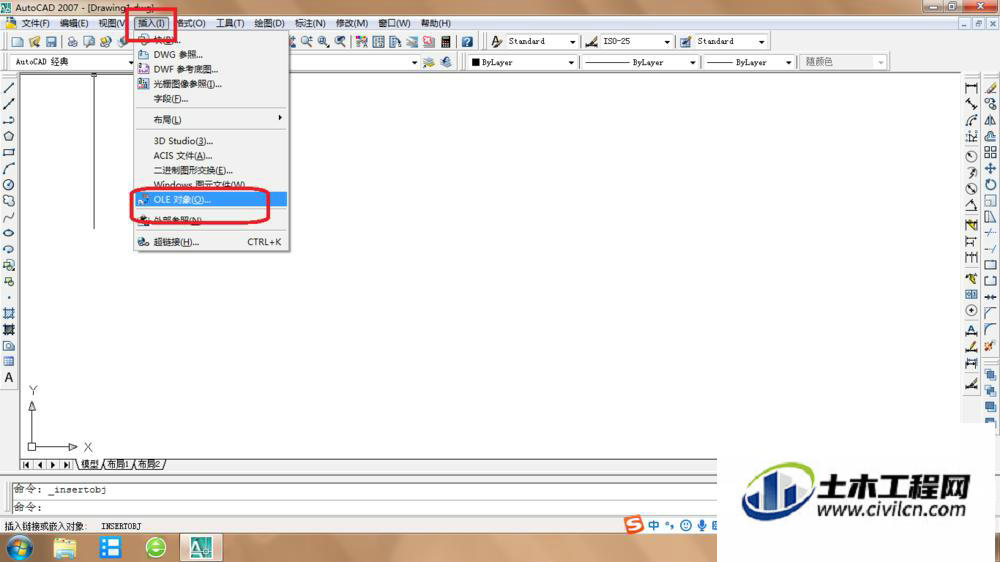Select the Polygon tool

[9, 136]
